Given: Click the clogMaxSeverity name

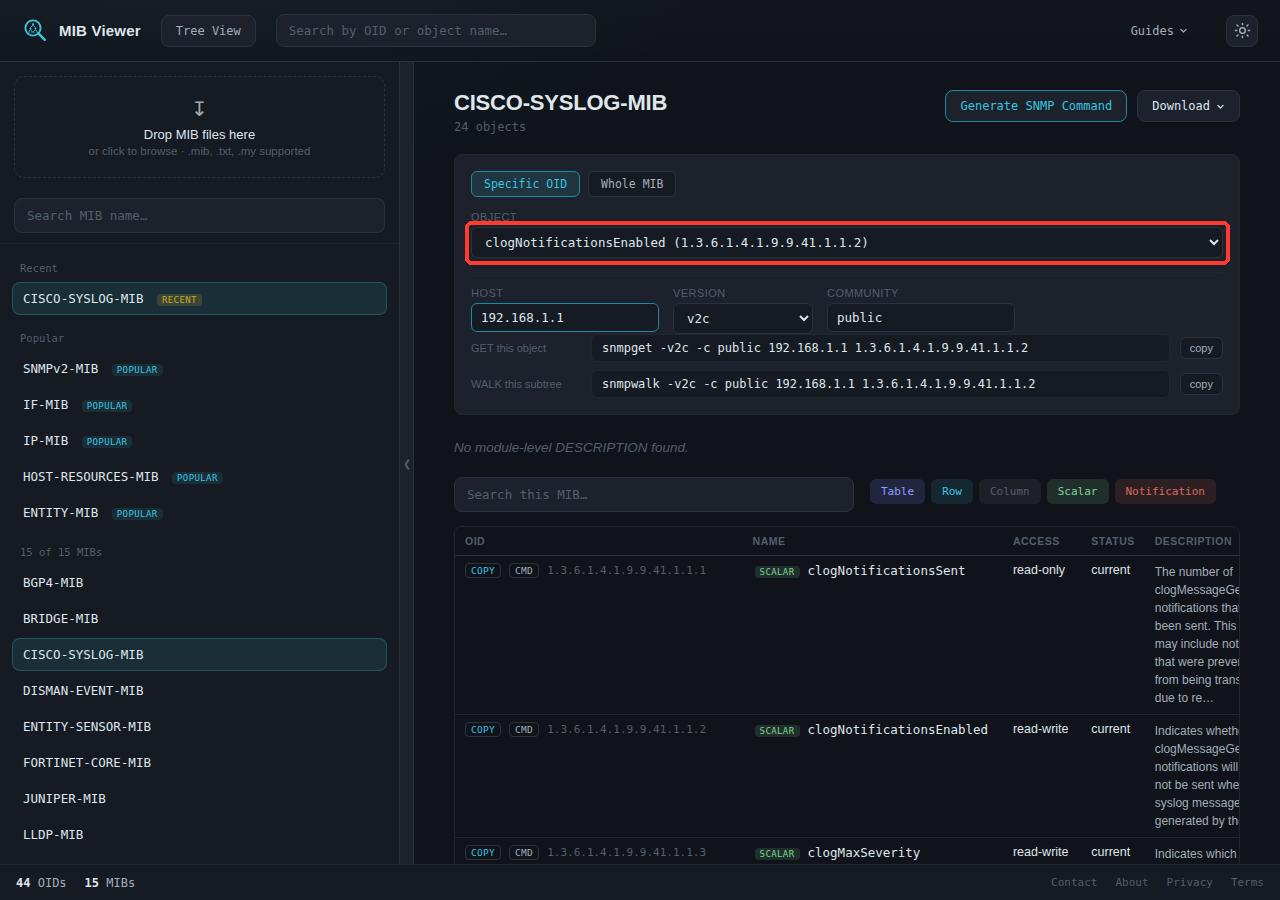Looking at the screenshot, I should [x=863, y=853].
